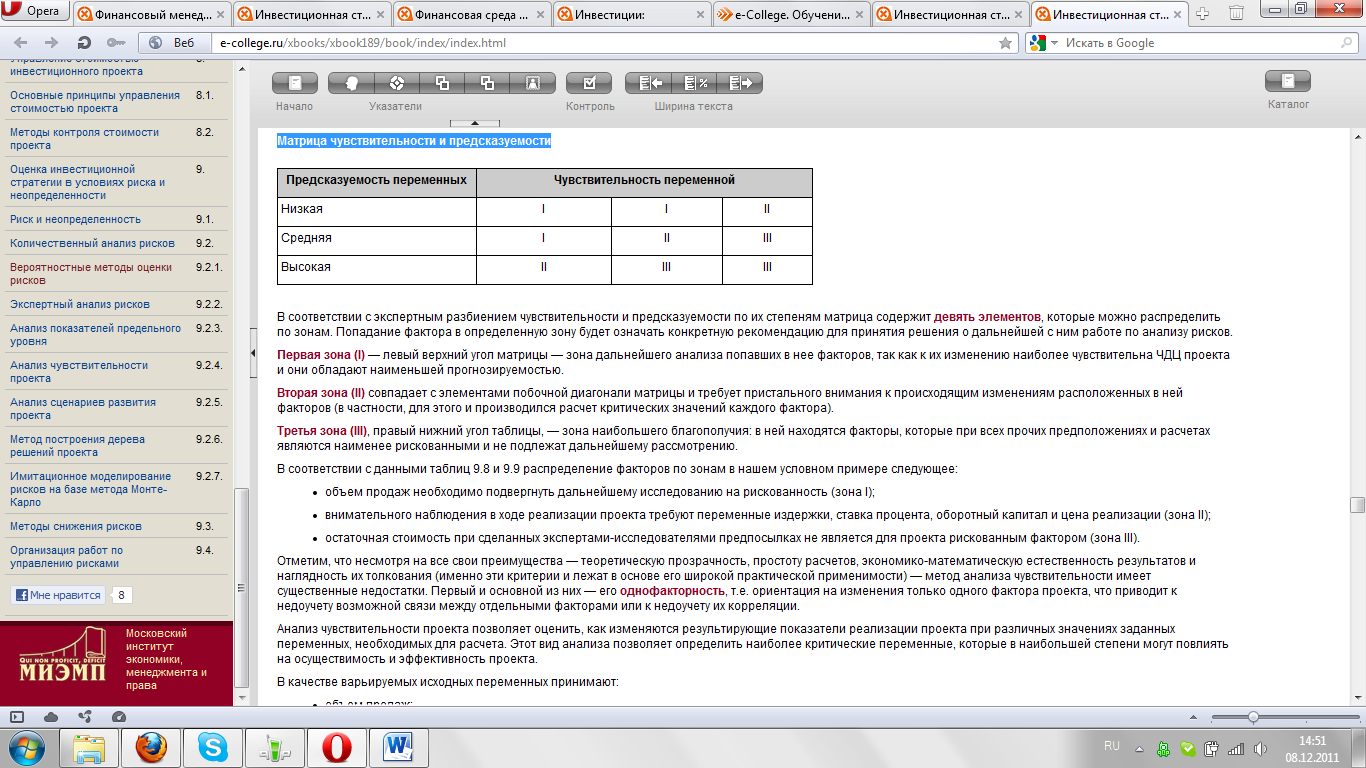Open the Начало home page icon
This screenshot has height=768, width=1366.
coord(294,83)
